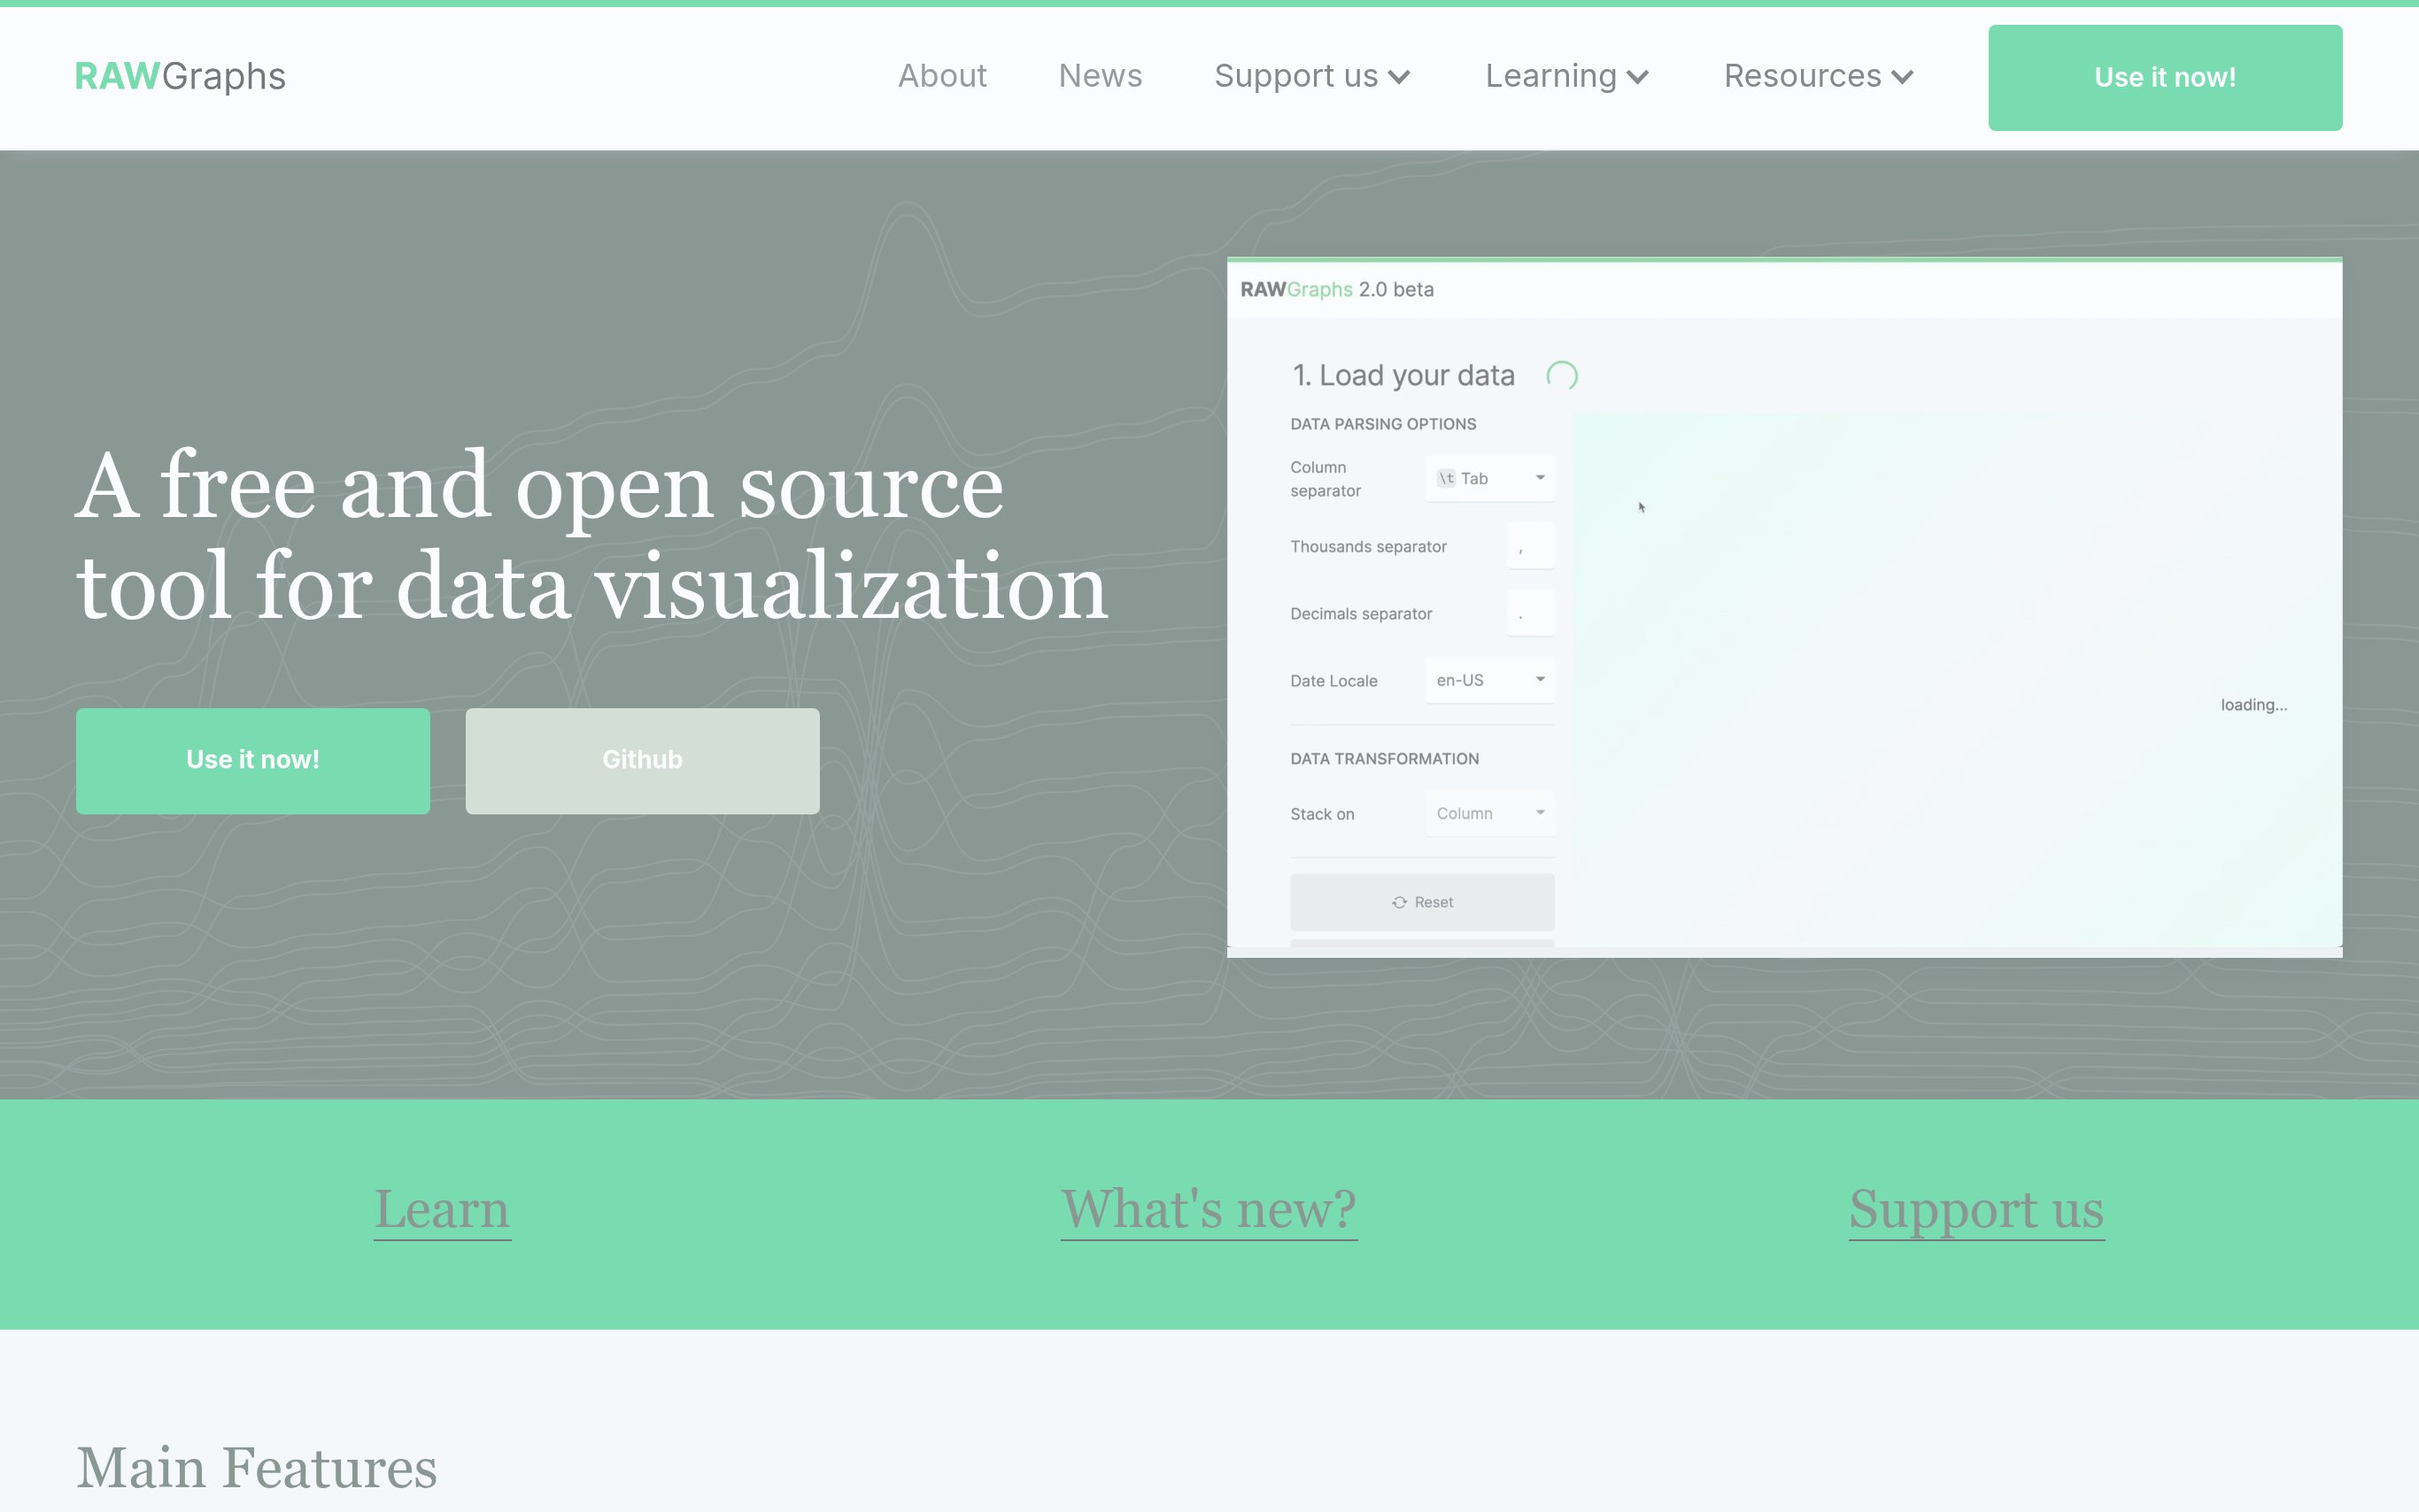Click the Decimals separator input field
2419x1512 pixels.
click(x=1530, y=613)
